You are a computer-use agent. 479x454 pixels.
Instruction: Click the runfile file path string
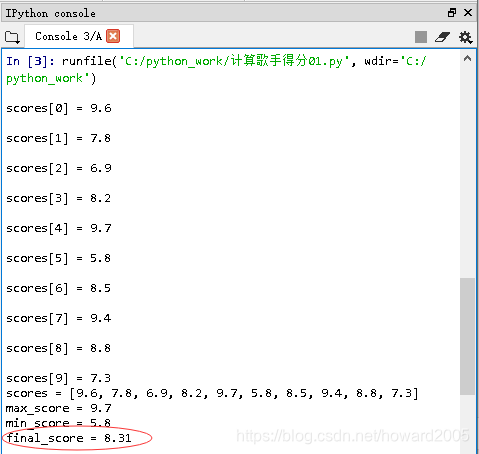pos(234,61)
